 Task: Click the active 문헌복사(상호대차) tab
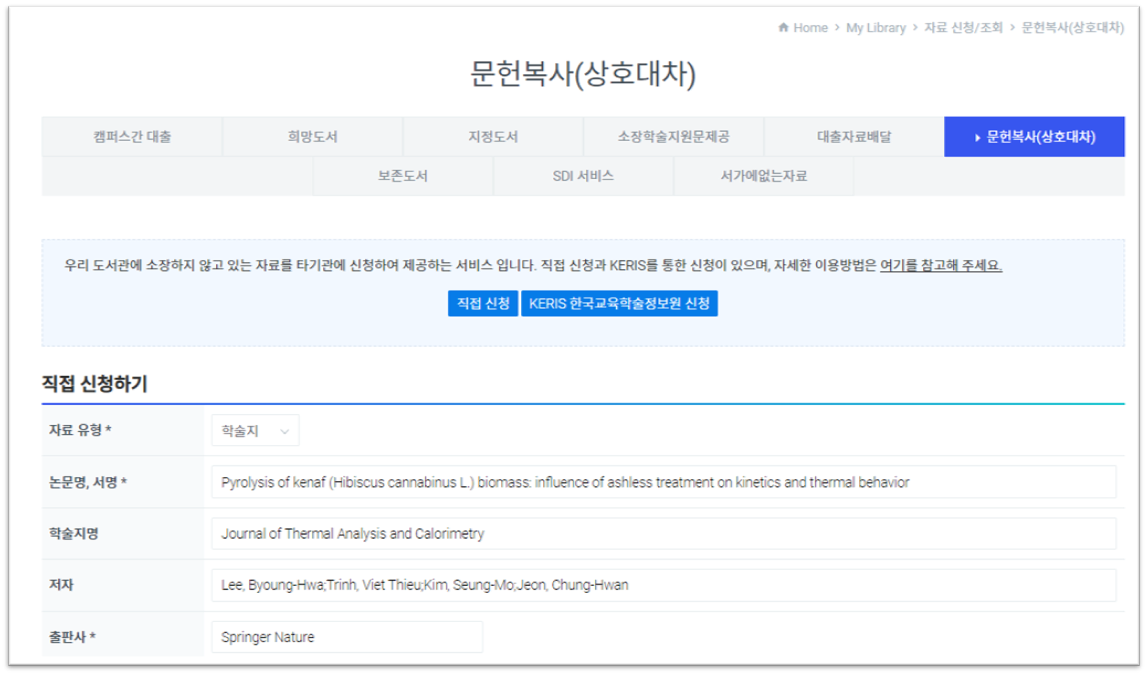point(1034,137)
